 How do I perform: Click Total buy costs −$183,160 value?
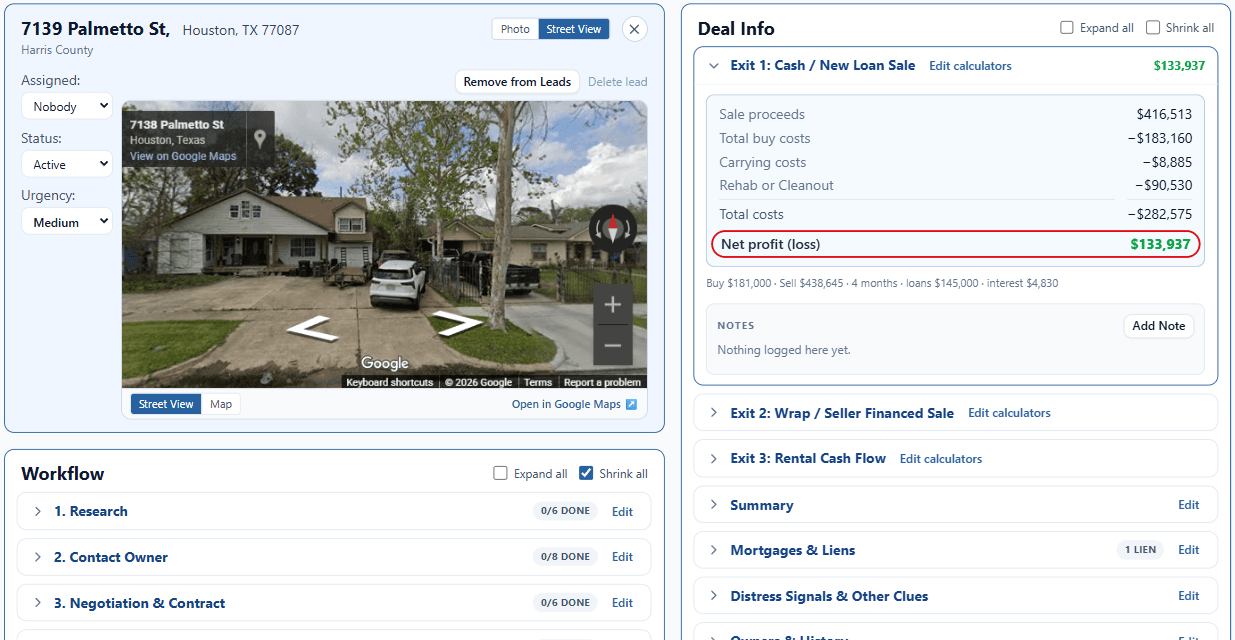pos(1160,138)
